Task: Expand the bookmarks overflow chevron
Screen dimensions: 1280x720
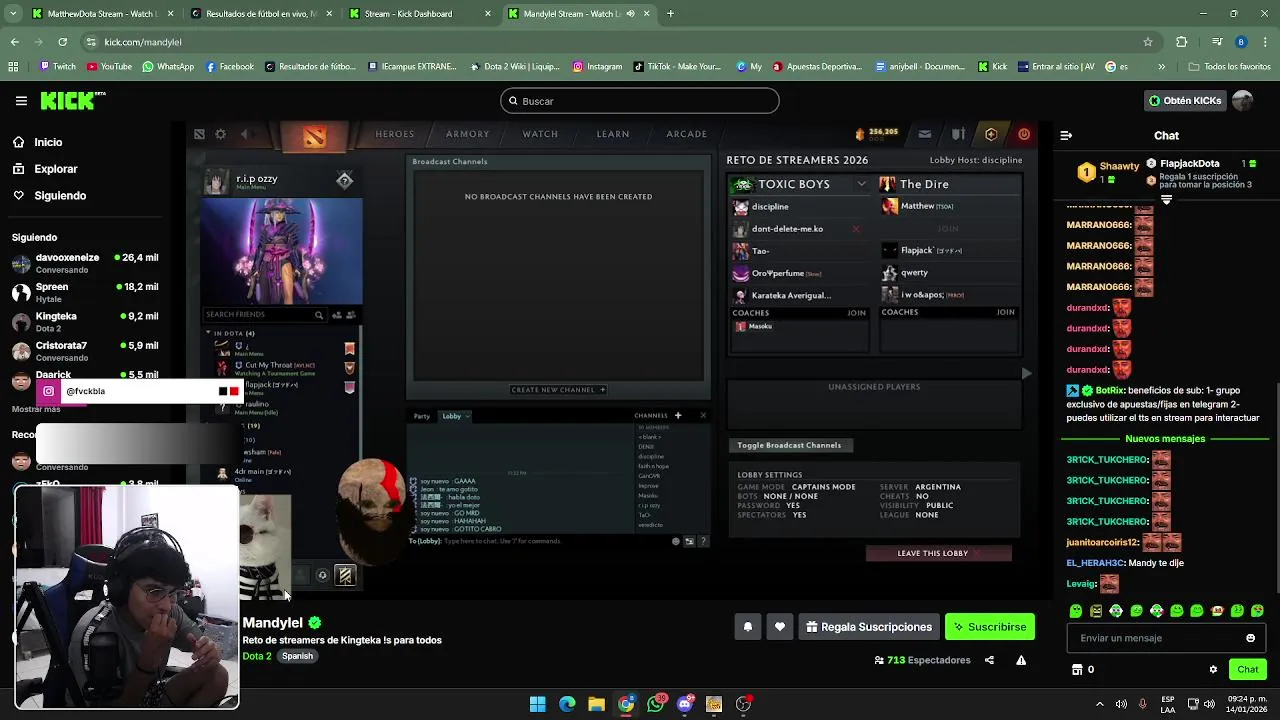Action: pyautogui.click(x=1161, y=67)
